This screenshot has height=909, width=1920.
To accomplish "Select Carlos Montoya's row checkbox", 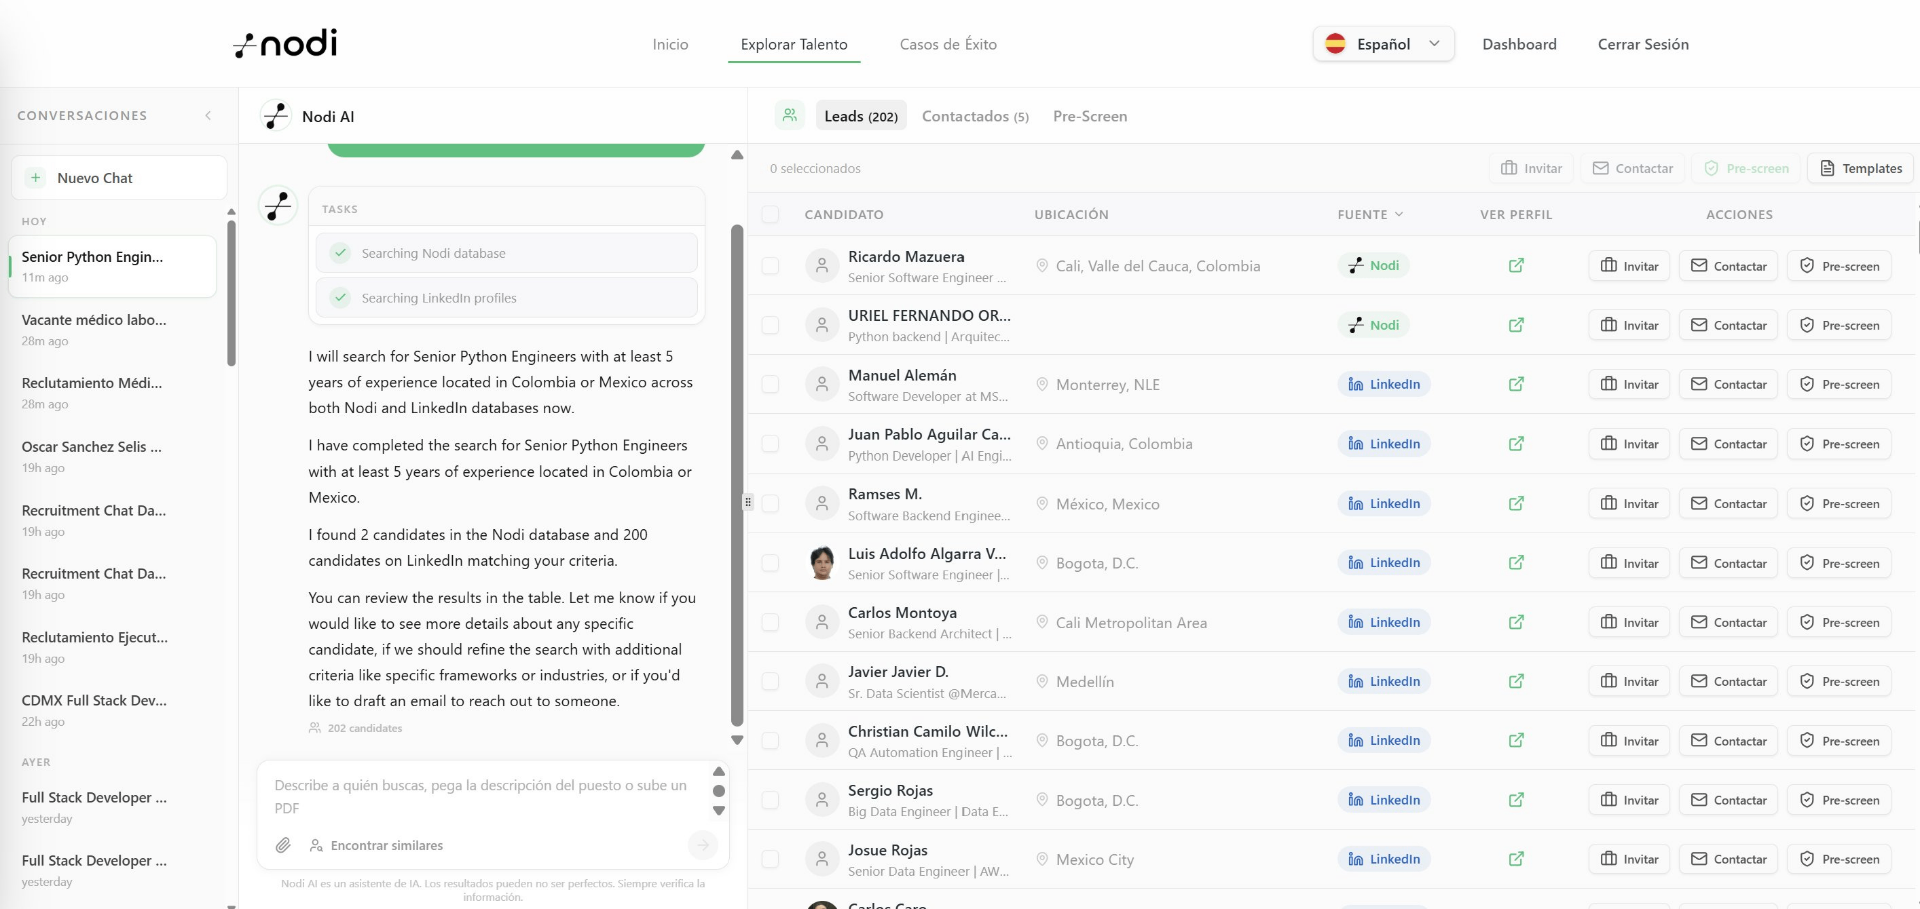I will coord(770,623).
